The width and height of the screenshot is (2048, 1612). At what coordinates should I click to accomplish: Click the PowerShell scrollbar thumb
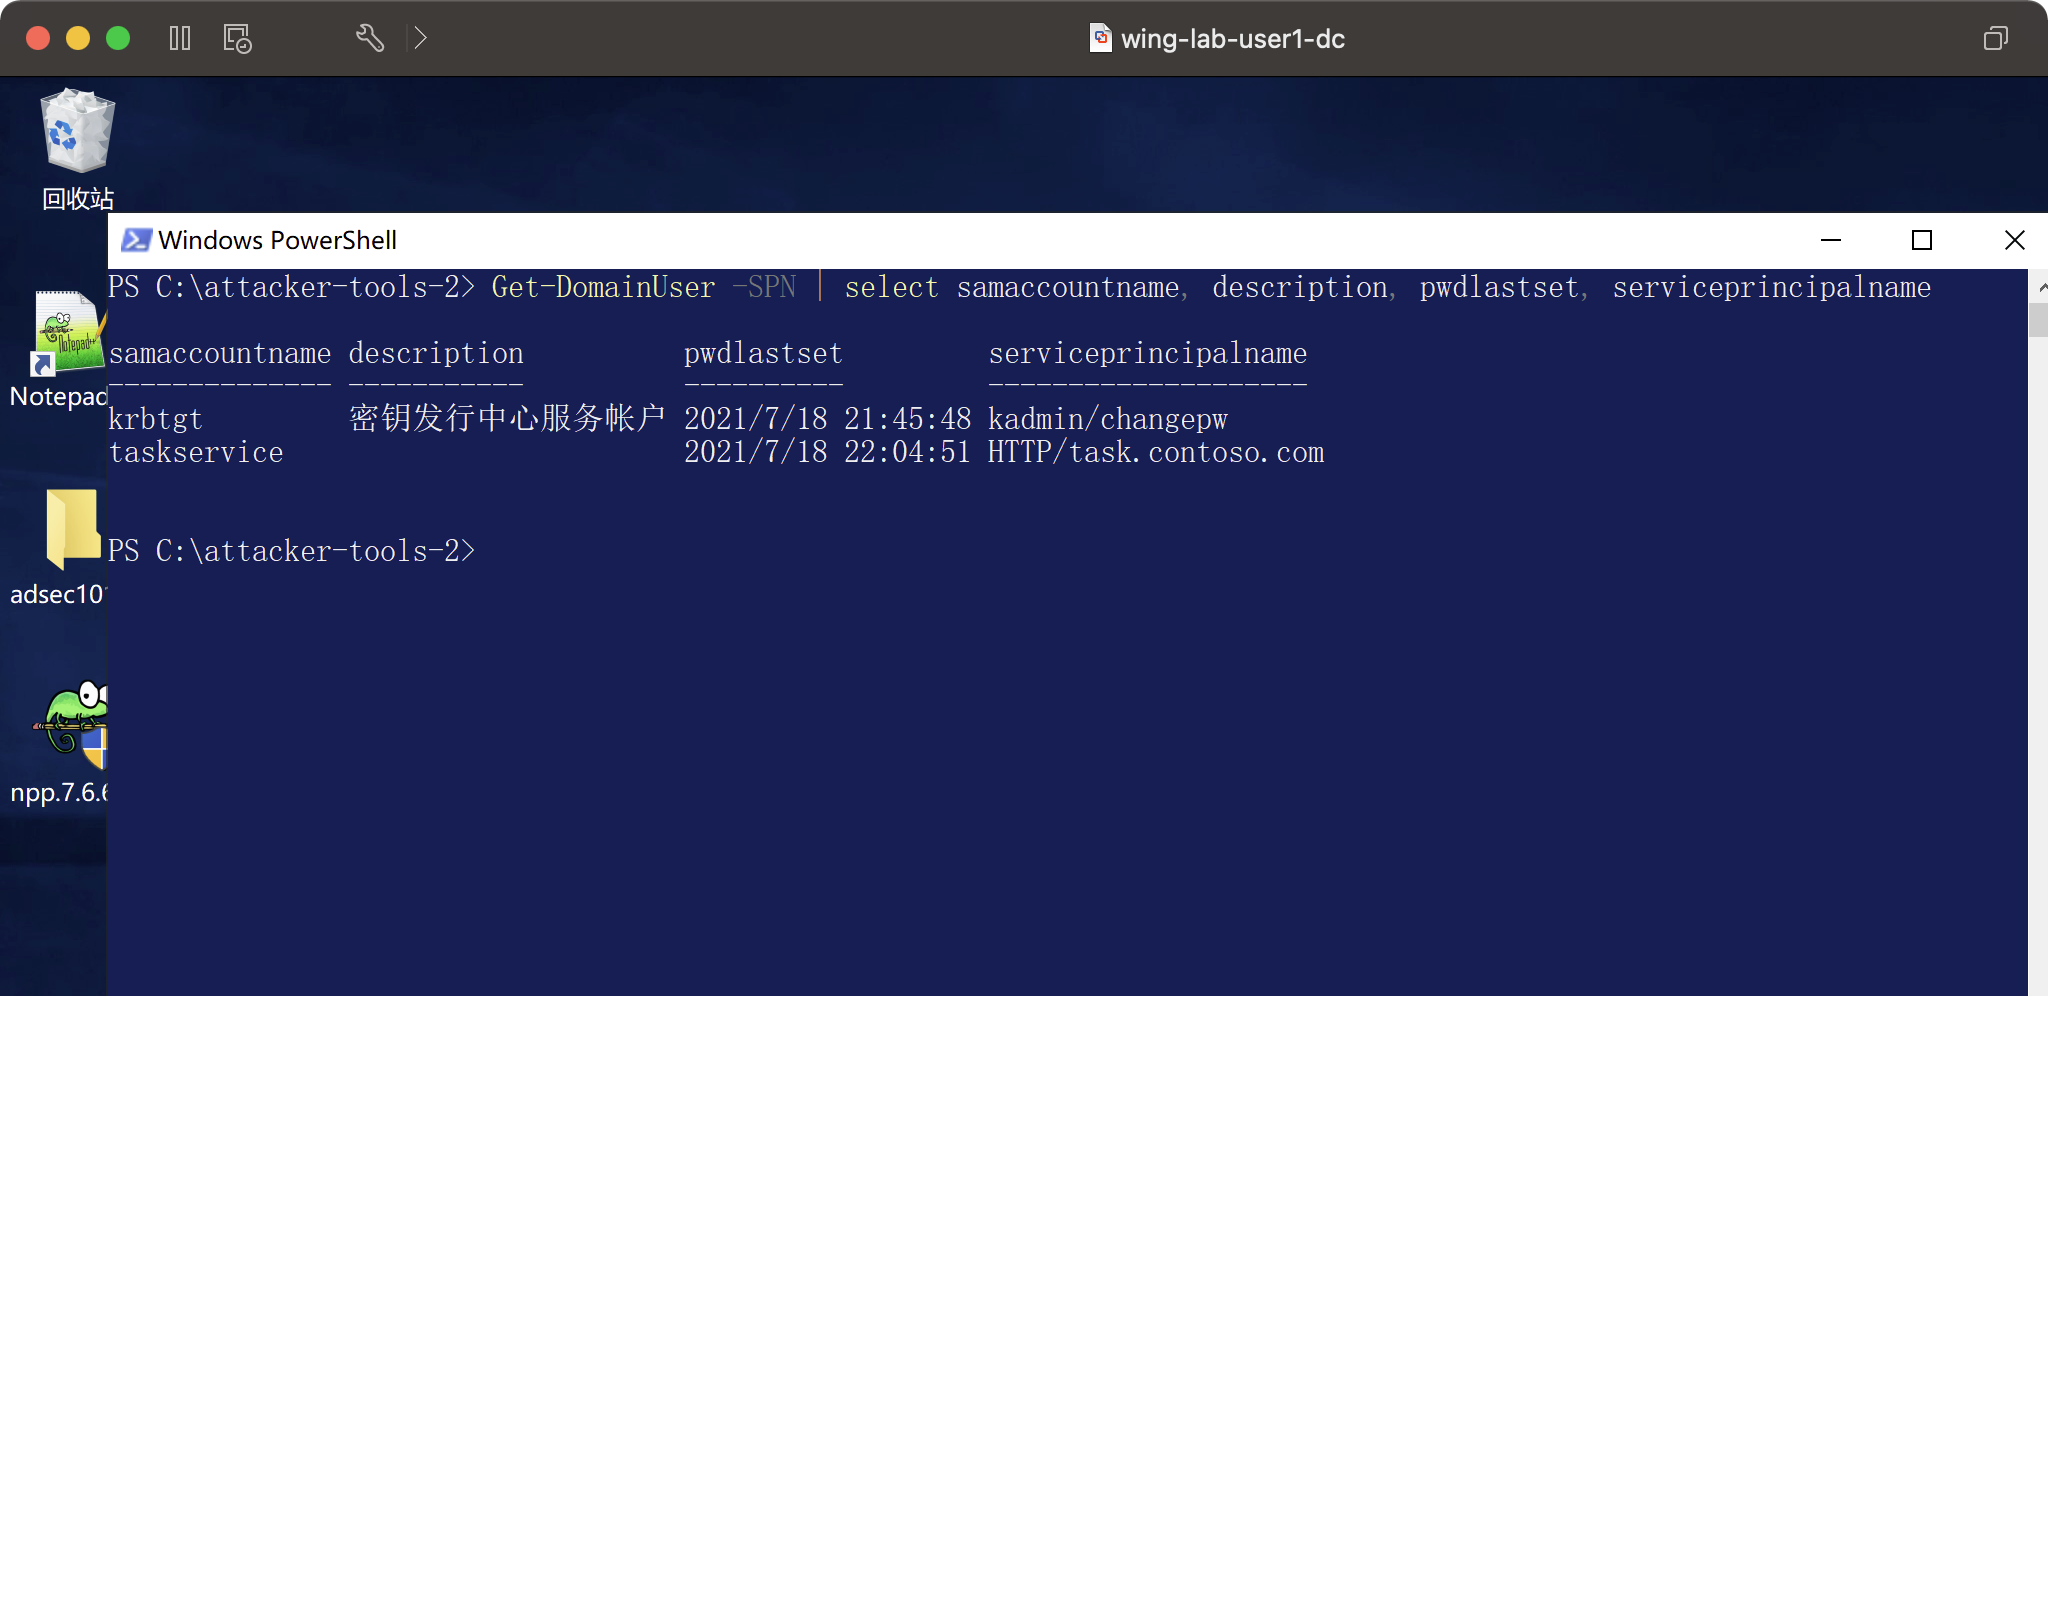2038,320
